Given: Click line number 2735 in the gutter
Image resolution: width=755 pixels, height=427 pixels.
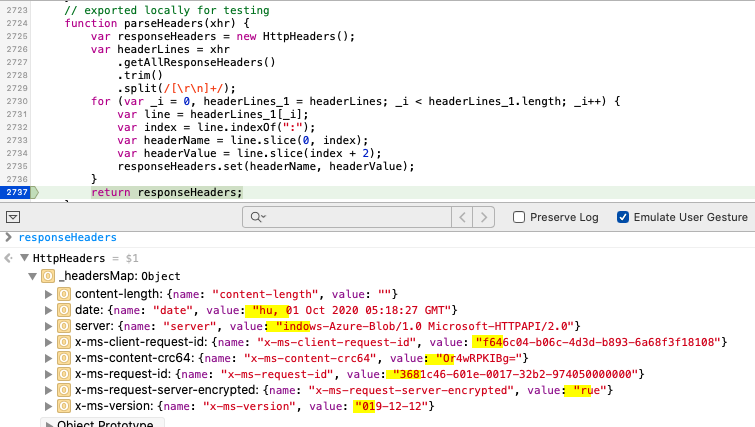Looking at the screenshot, I should click(17, 166).
